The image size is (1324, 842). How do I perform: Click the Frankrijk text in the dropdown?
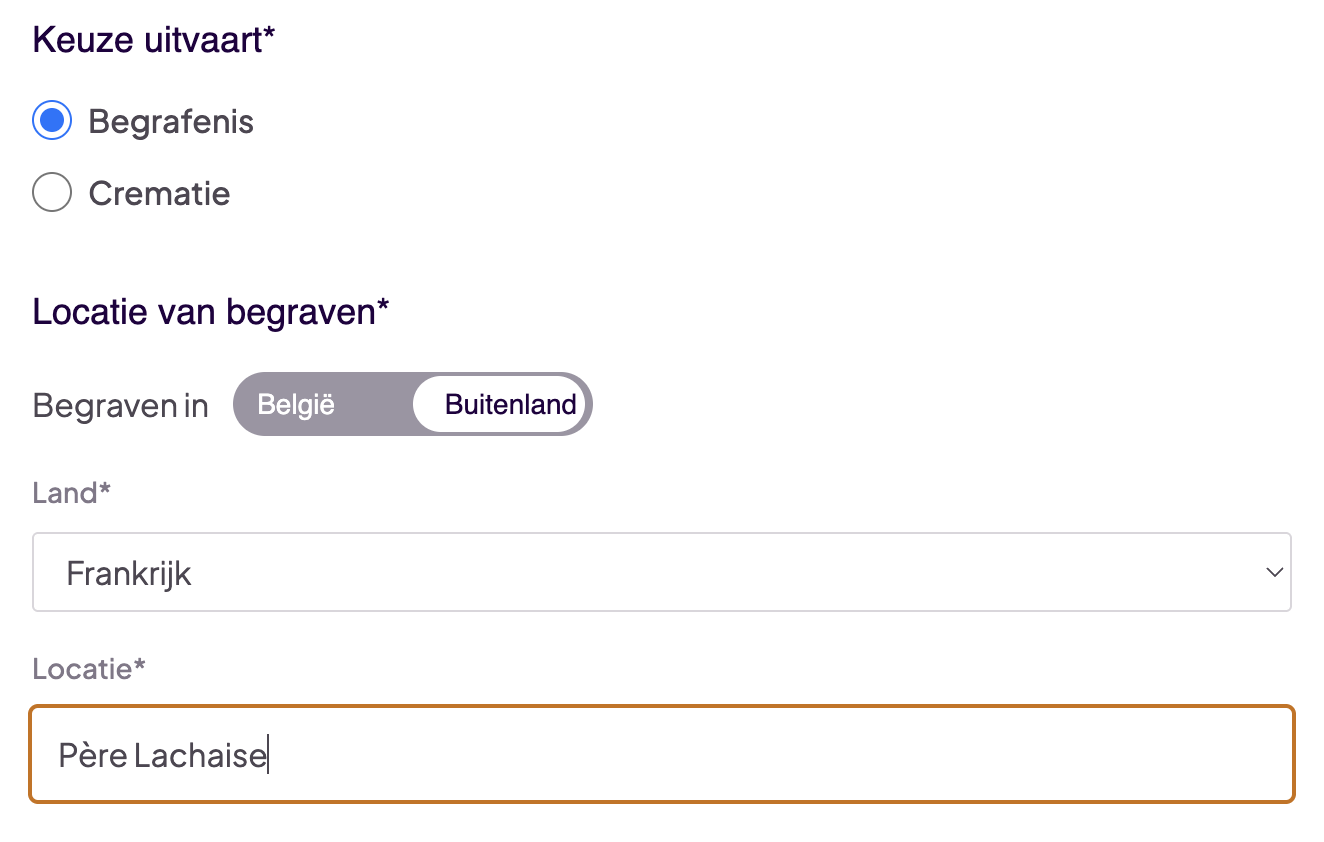(129, 572)
